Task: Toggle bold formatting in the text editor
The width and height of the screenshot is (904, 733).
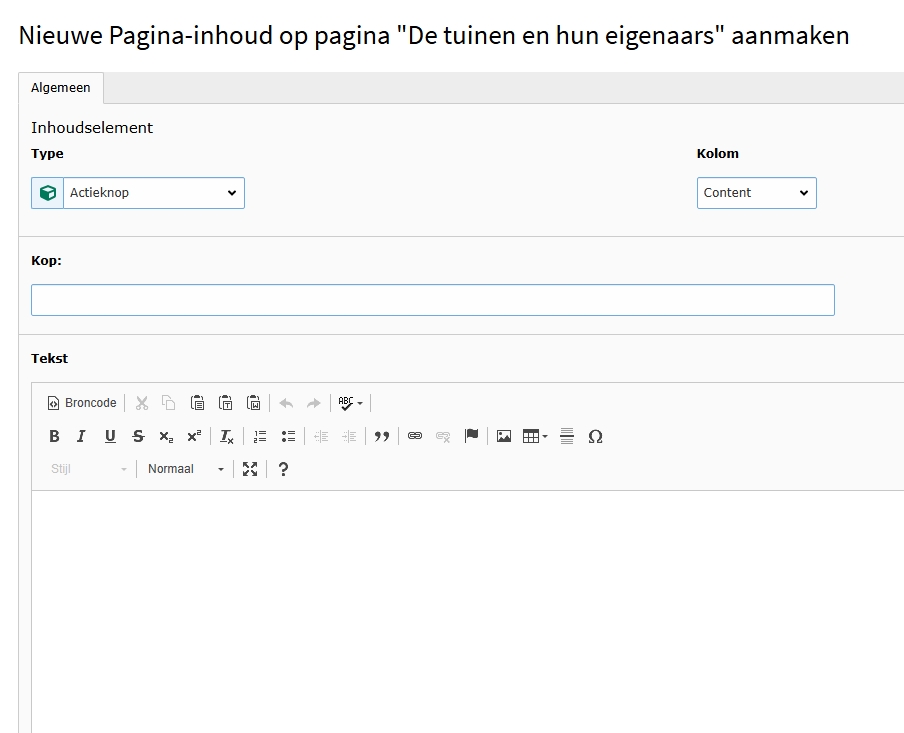Action: 55,436
